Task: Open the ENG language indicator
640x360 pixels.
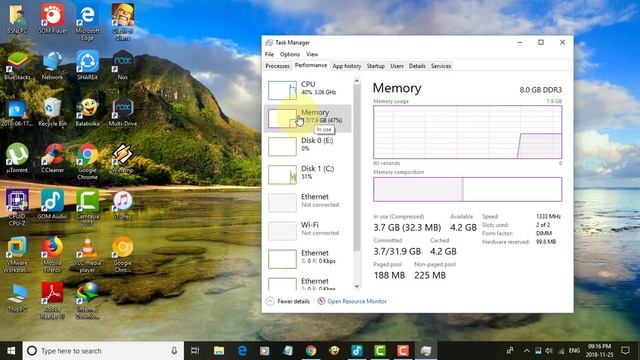Action: pos(574,351)
